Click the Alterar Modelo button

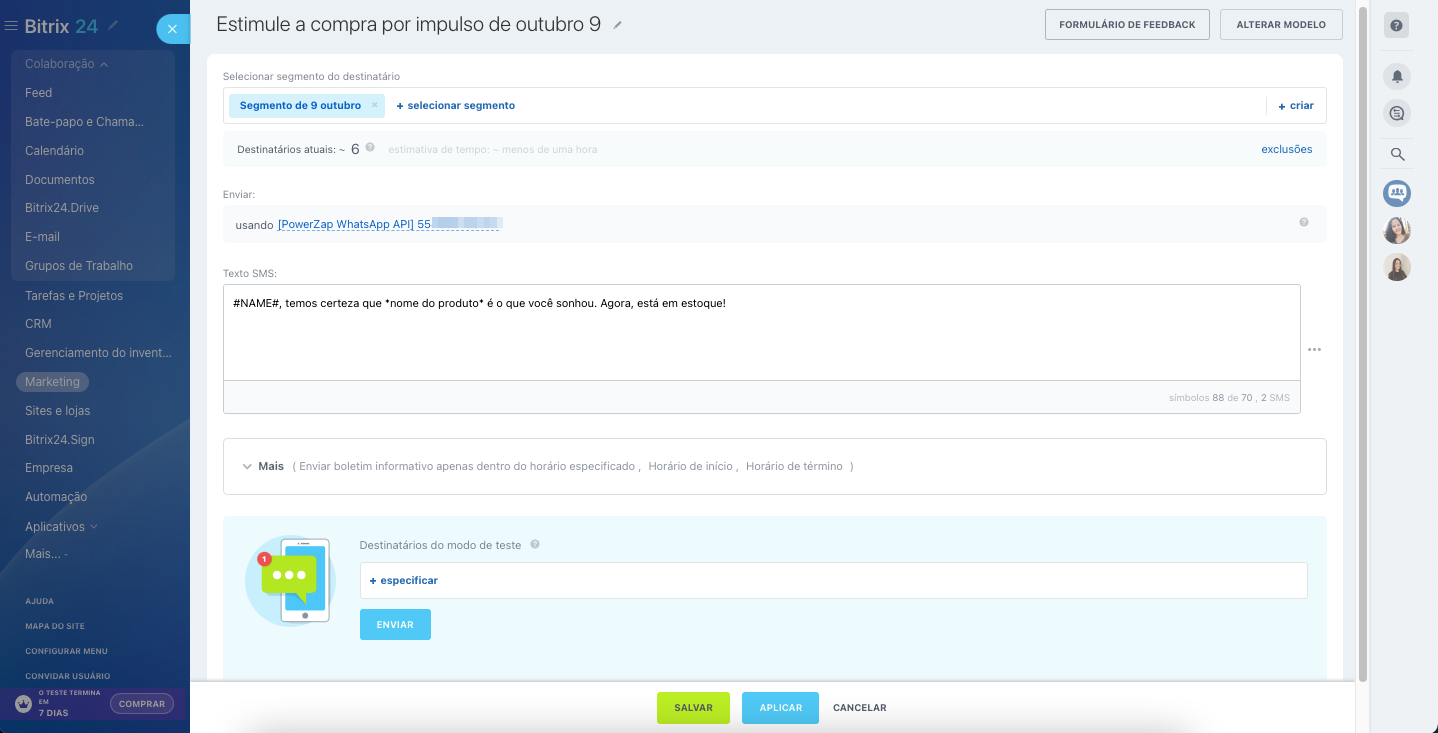pos(1280,25)
